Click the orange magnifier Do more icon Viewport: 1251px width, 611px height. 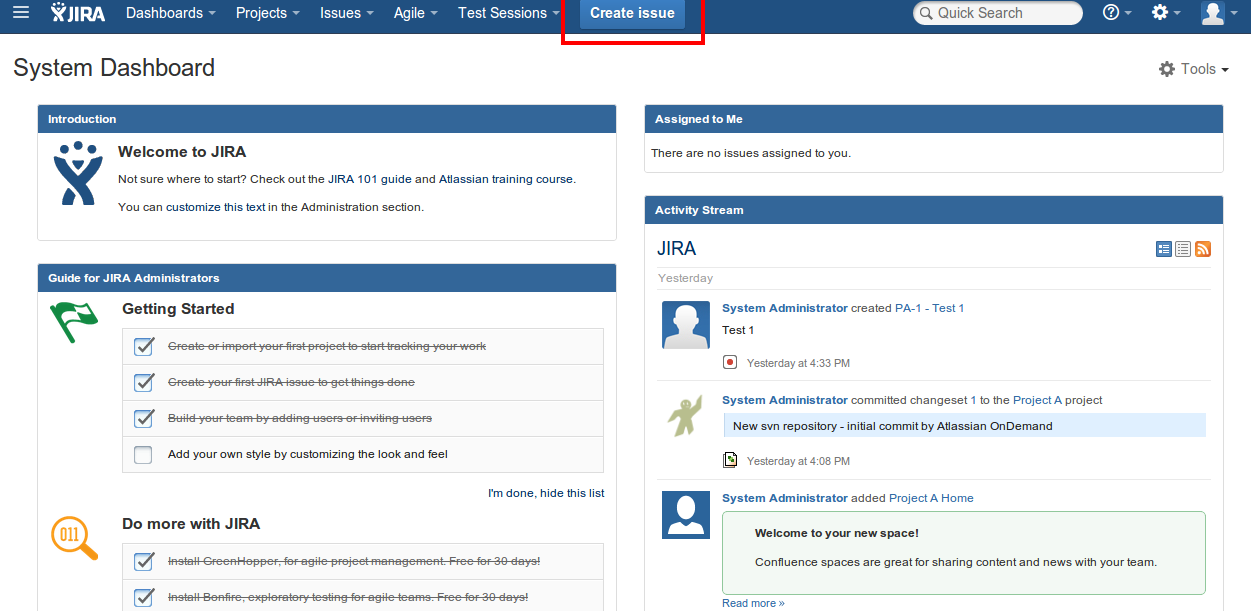(x=74, y=538)
